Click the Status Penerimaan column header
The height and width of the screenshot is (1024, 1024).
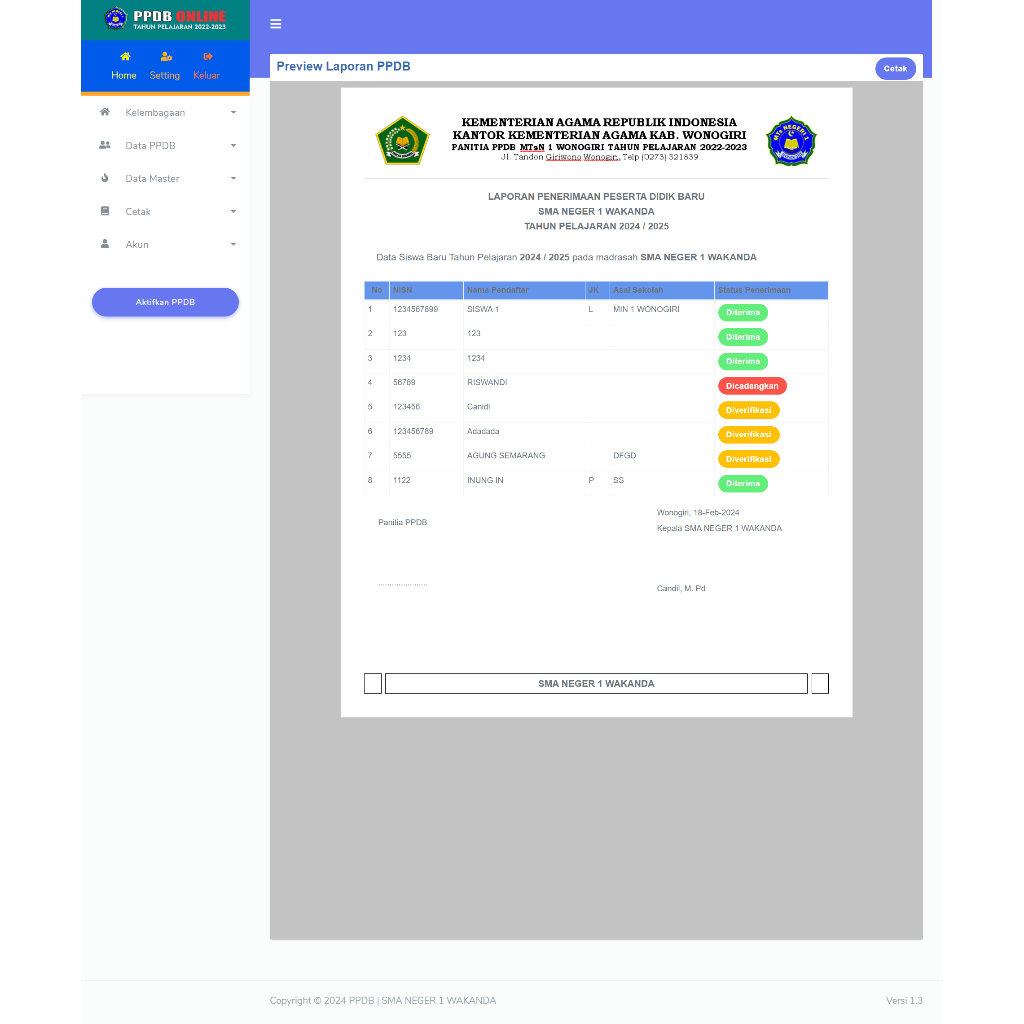pyautogui.click(x=771, y=290)
